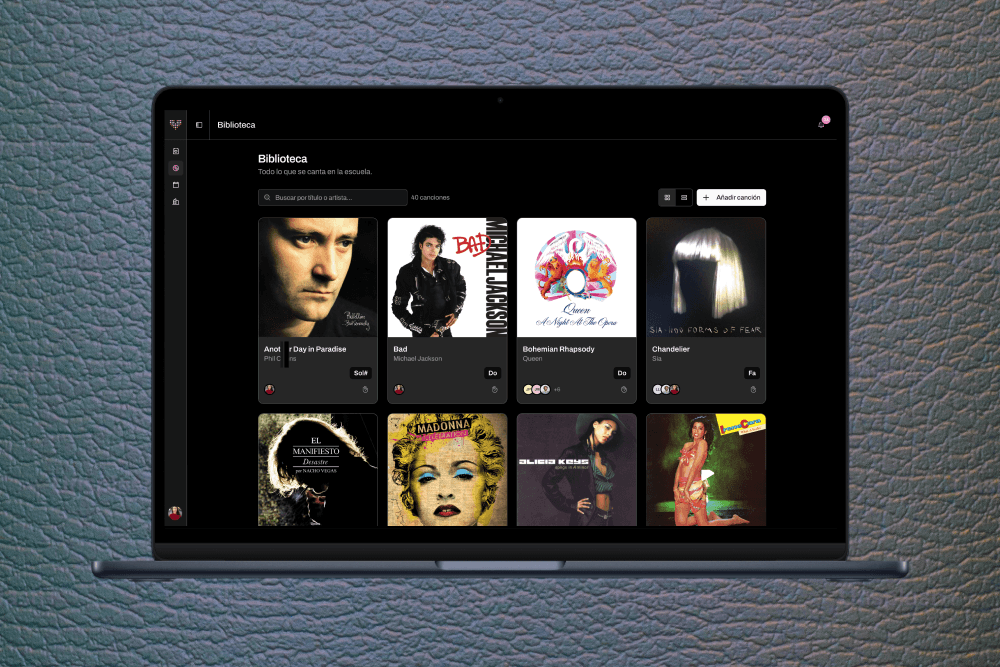Open the Alicia Keys album cover

coord(577,470)
